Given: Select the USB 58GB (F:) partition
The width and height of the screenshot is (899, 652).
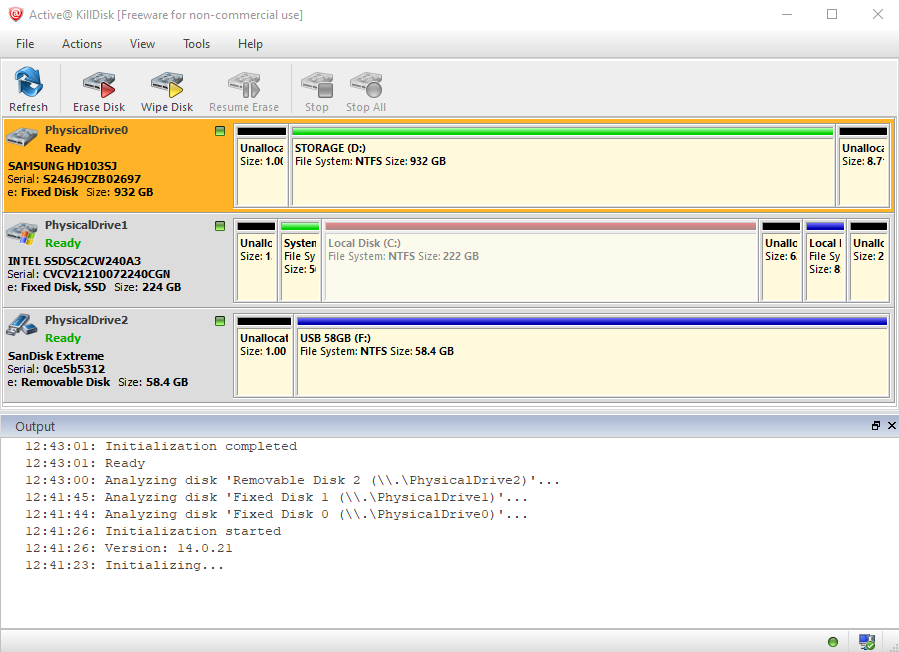Looking at the screenshot, I should (592, 356).
